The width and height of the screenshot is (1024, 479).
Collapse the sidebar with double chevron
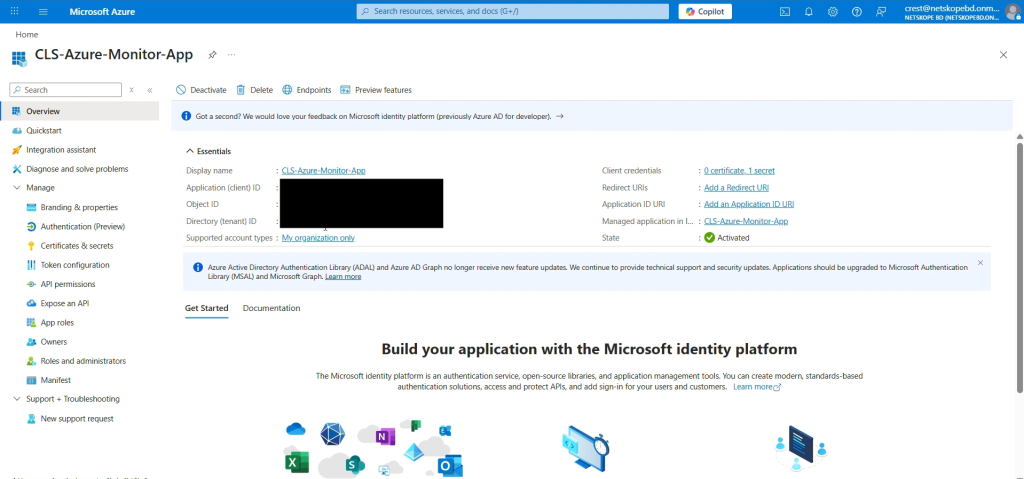click(150, 90)
